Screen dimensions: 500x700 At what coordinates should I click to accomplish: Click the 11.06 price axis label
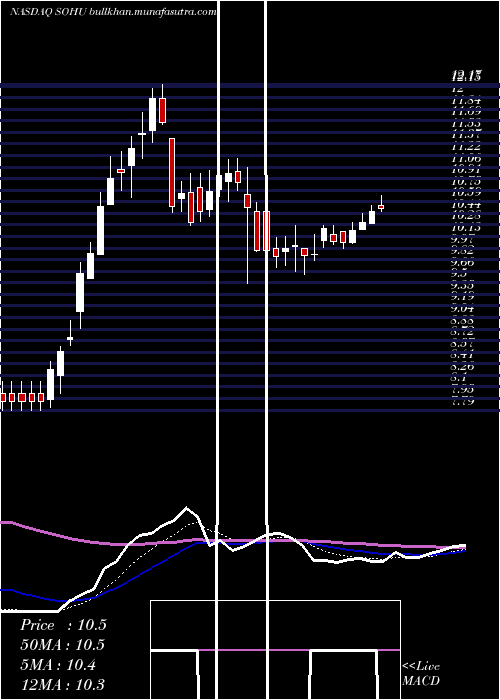tap(466, 158)
